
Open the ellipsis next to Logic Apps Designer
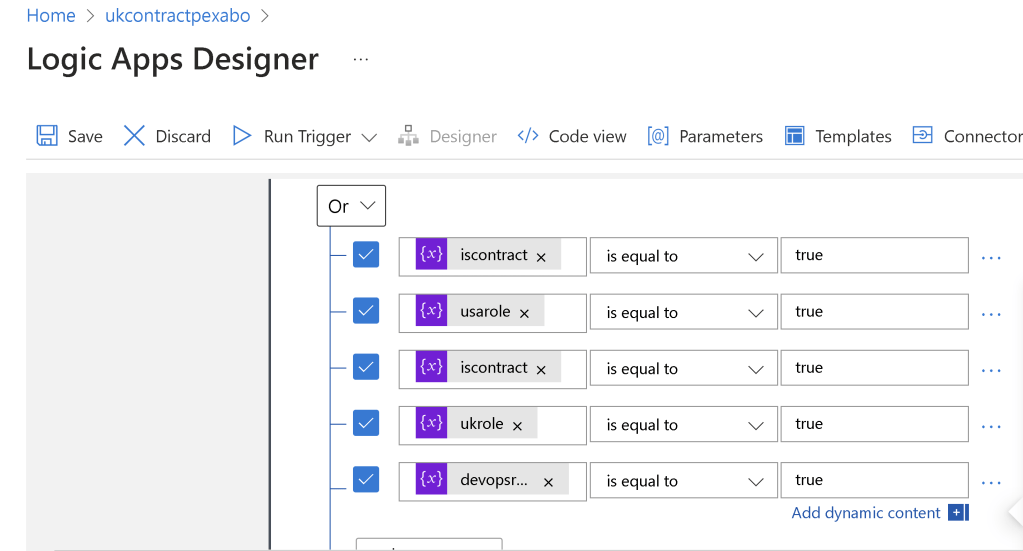pos(361,59)
